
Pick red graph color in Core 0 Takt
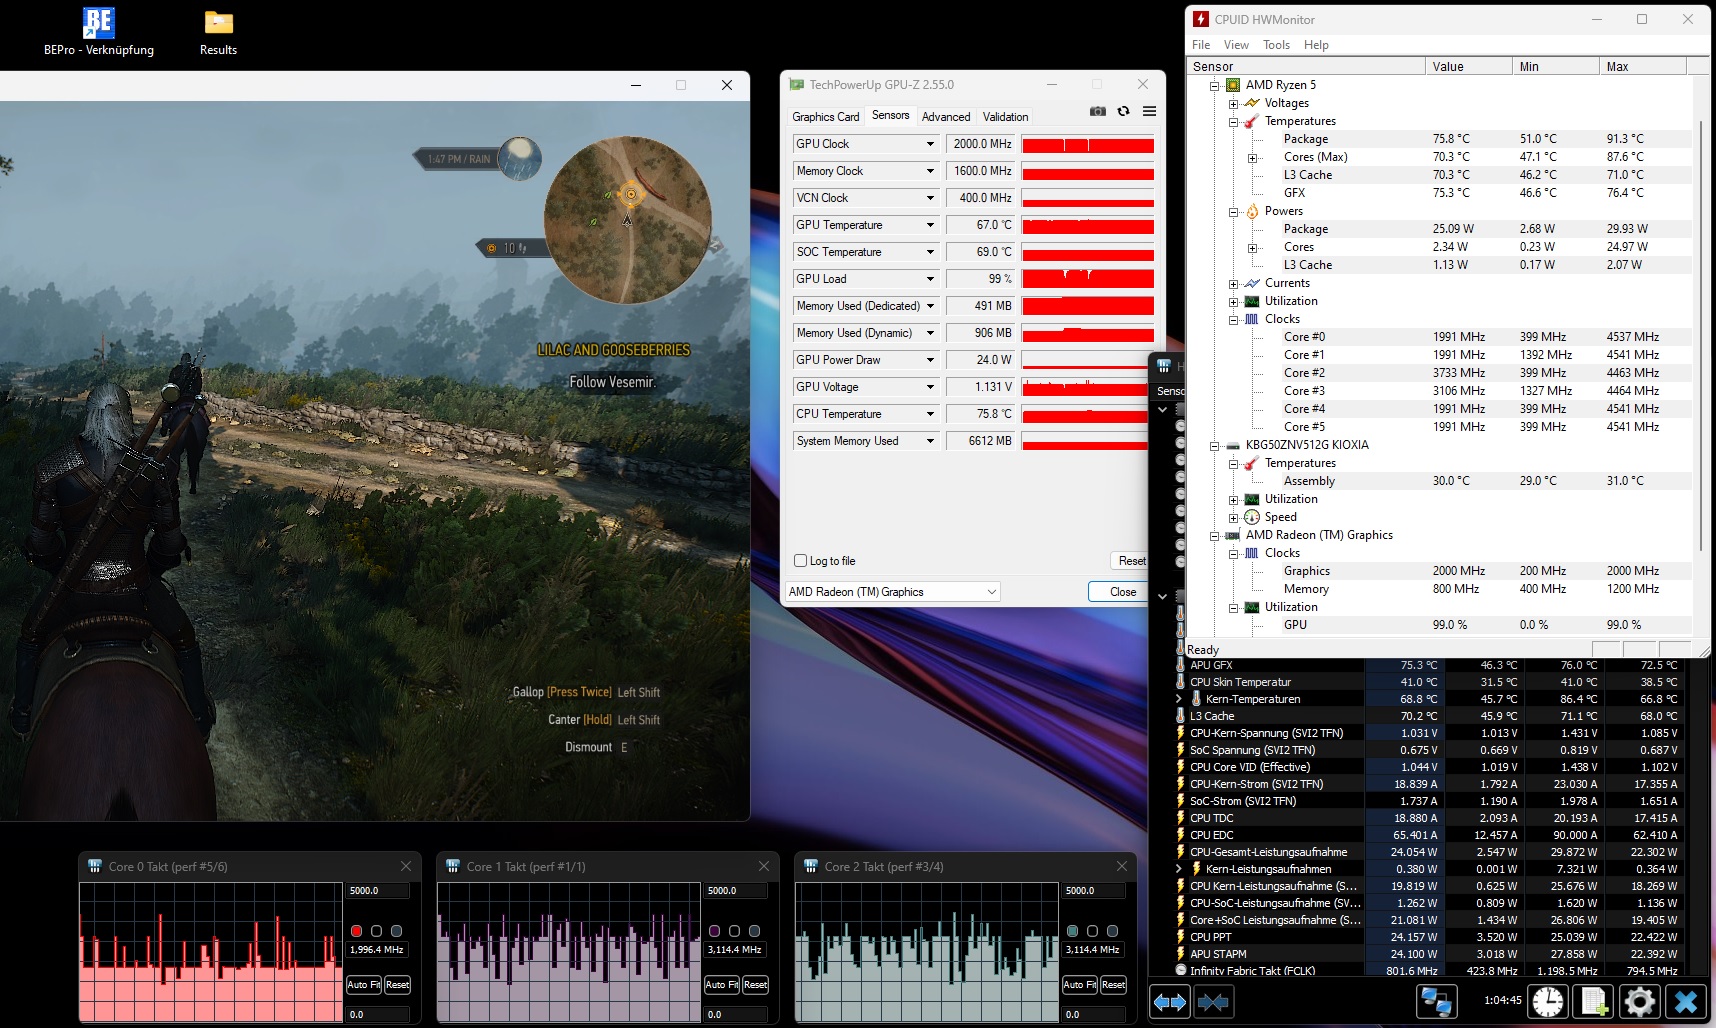pos(356,931)
